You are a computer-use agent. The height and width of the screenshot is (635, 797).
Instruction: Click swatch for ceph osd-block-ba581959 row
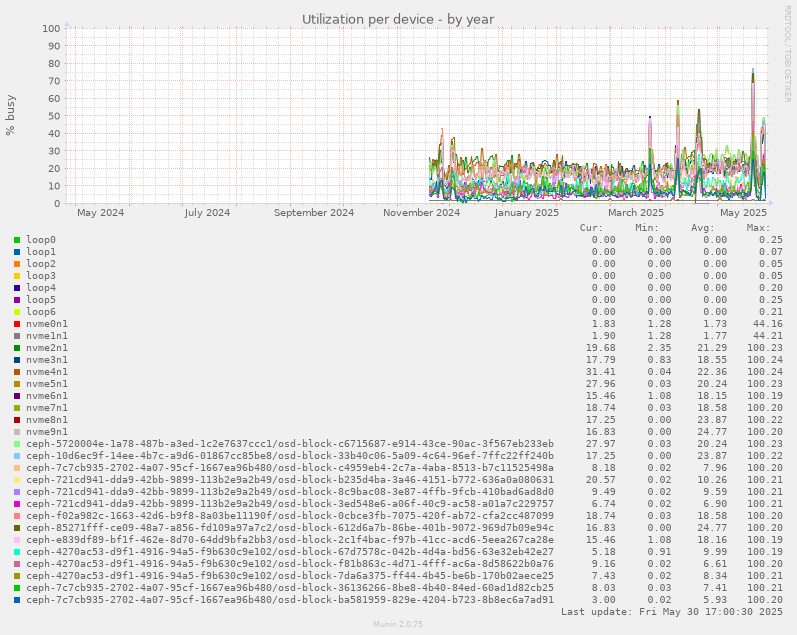[x=17, y=600]
